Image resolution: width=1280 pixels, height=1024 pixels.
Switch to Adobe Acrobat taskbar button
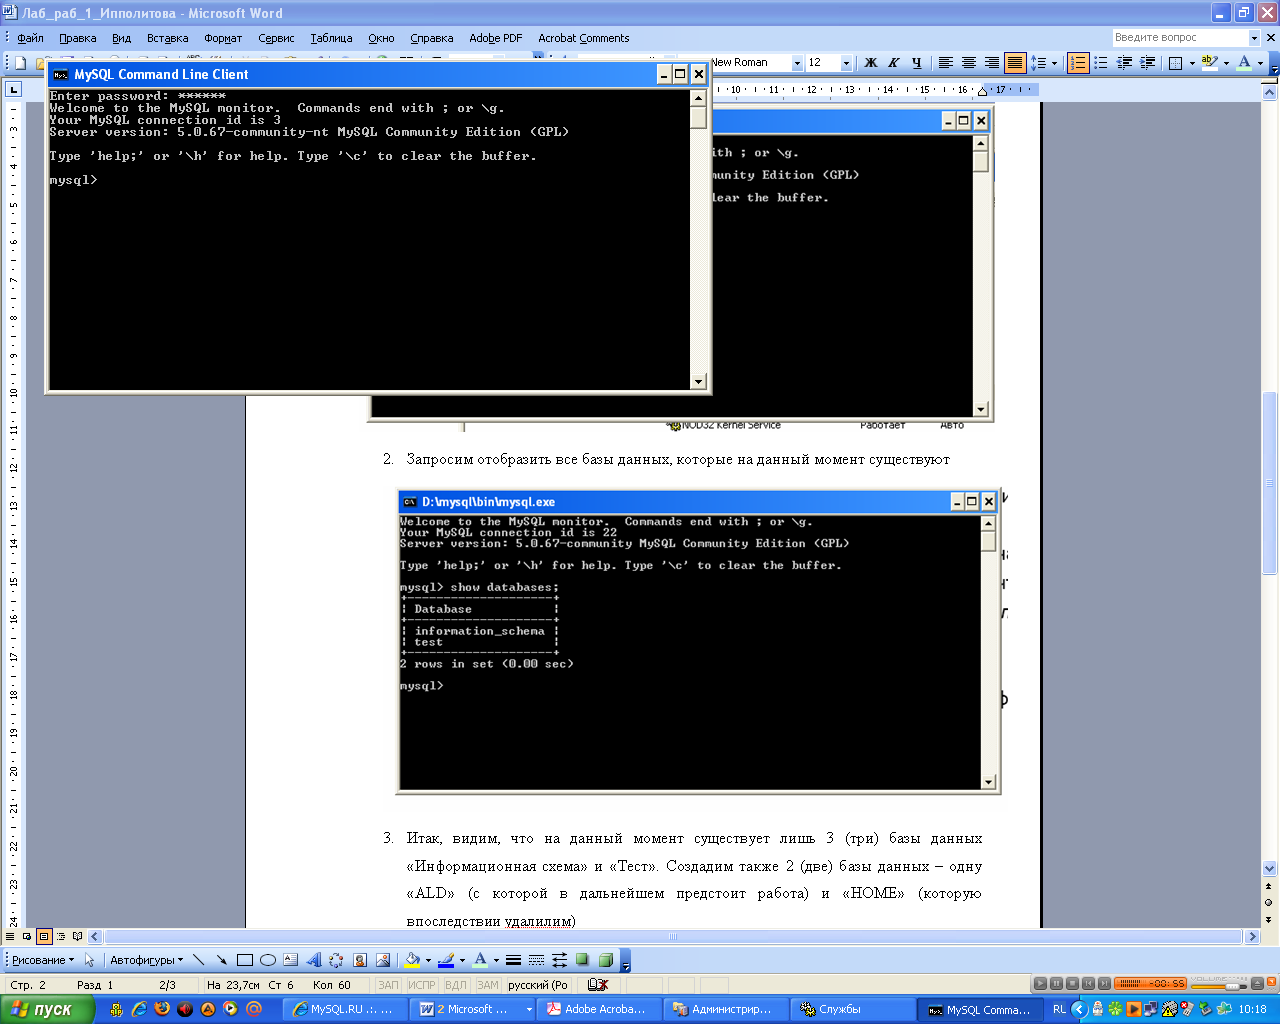point(597,1009)
